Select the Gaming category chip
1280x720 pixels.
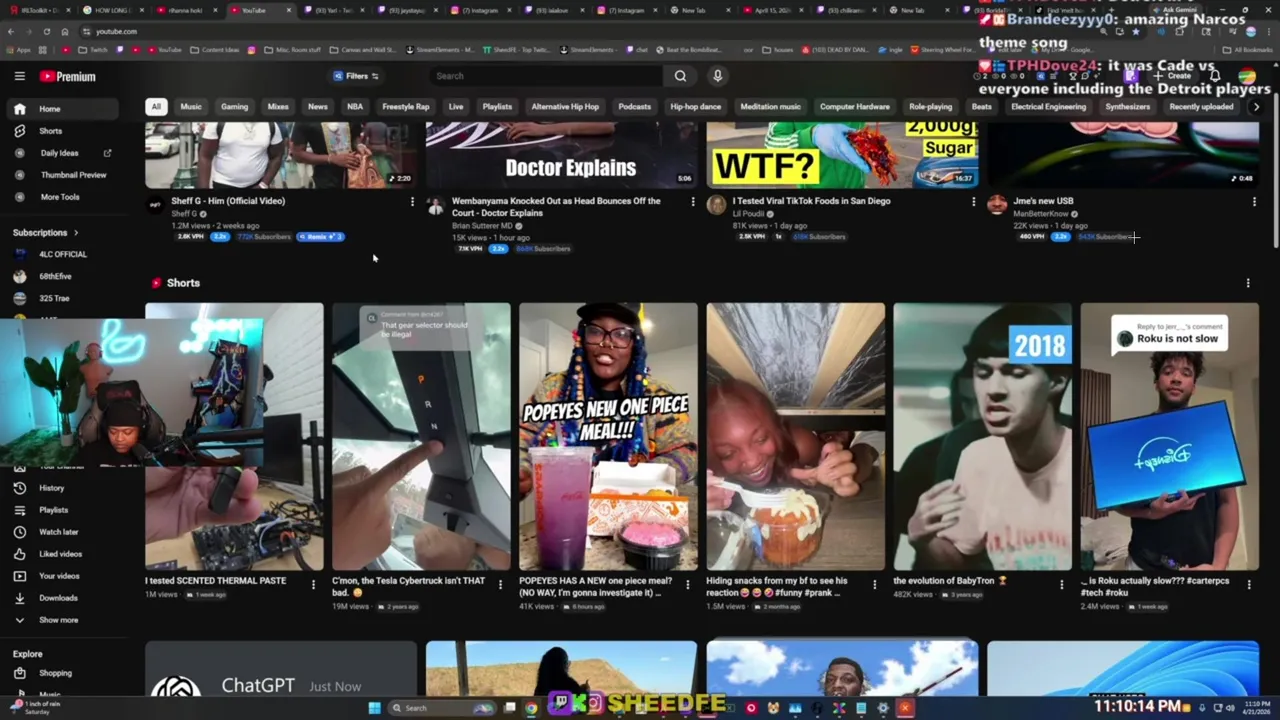pos(234,107)
